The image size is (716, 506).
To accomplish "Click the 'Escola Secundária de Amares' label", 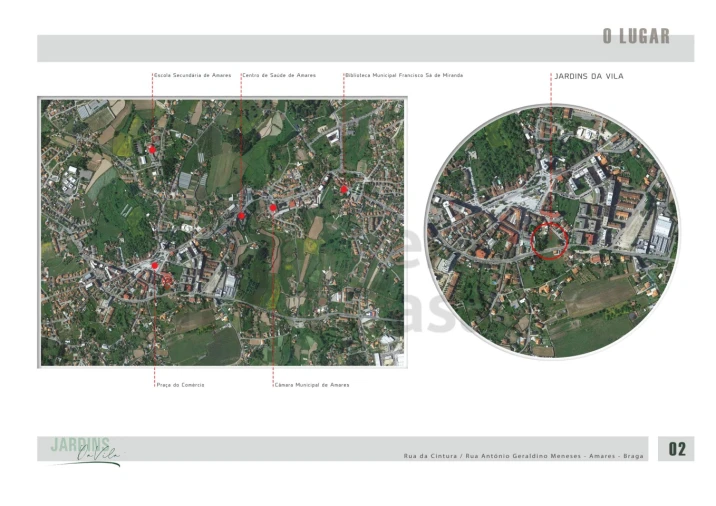I will point(195,75).
